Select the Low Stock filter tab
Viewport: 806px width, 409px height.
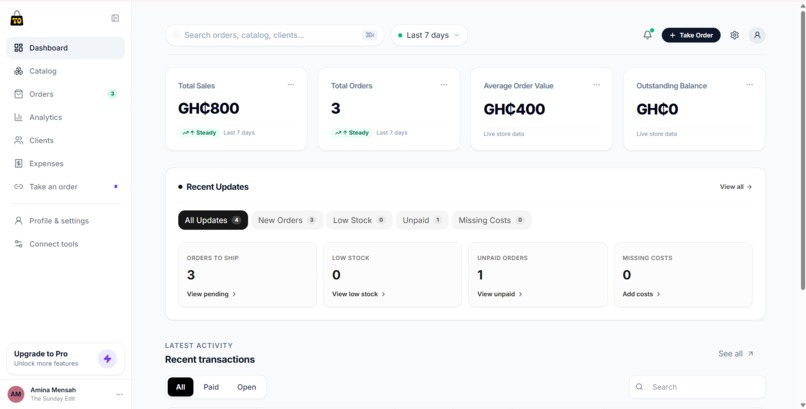pyautogui.click(x=359, y=220)
